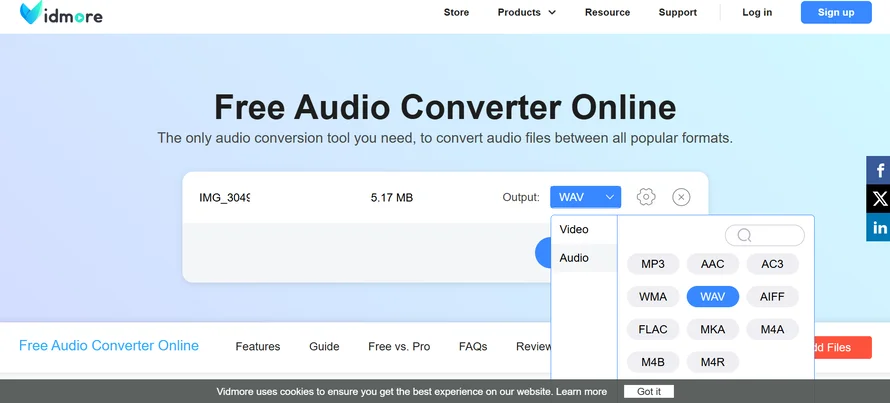
Task: Share page on Facebook
Action: tap(879, 170)
